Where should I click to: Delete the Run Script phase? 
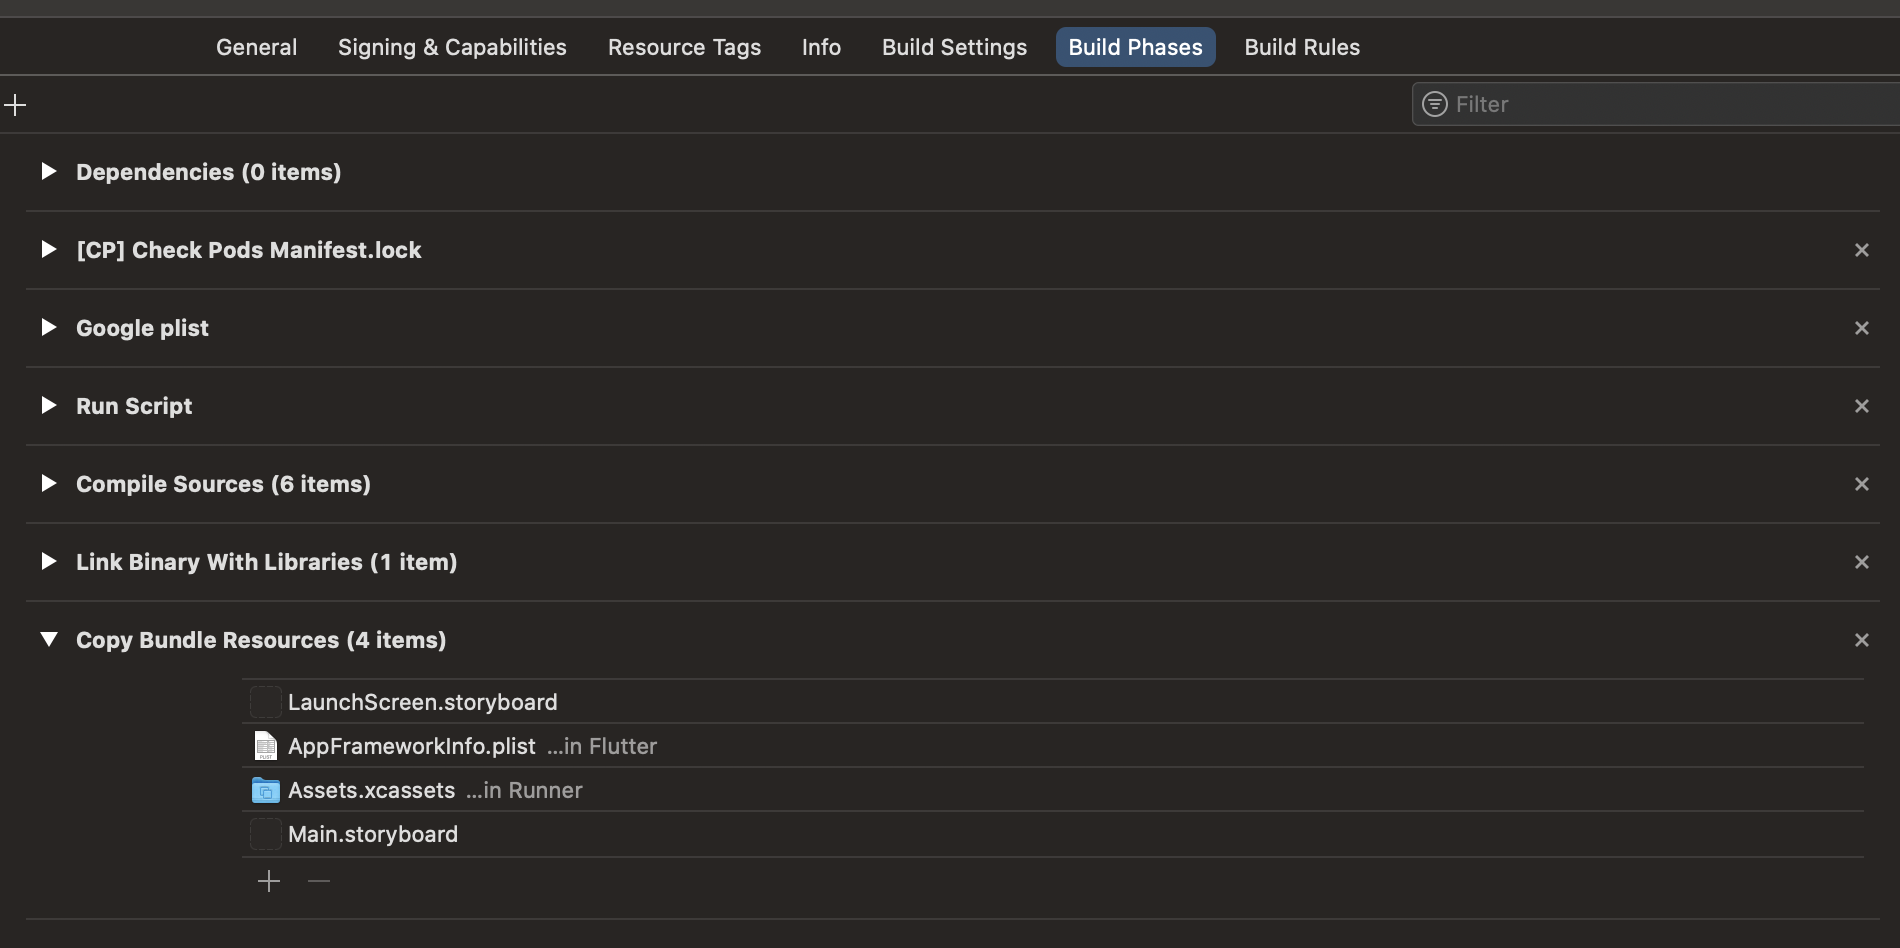[1861, 406]
